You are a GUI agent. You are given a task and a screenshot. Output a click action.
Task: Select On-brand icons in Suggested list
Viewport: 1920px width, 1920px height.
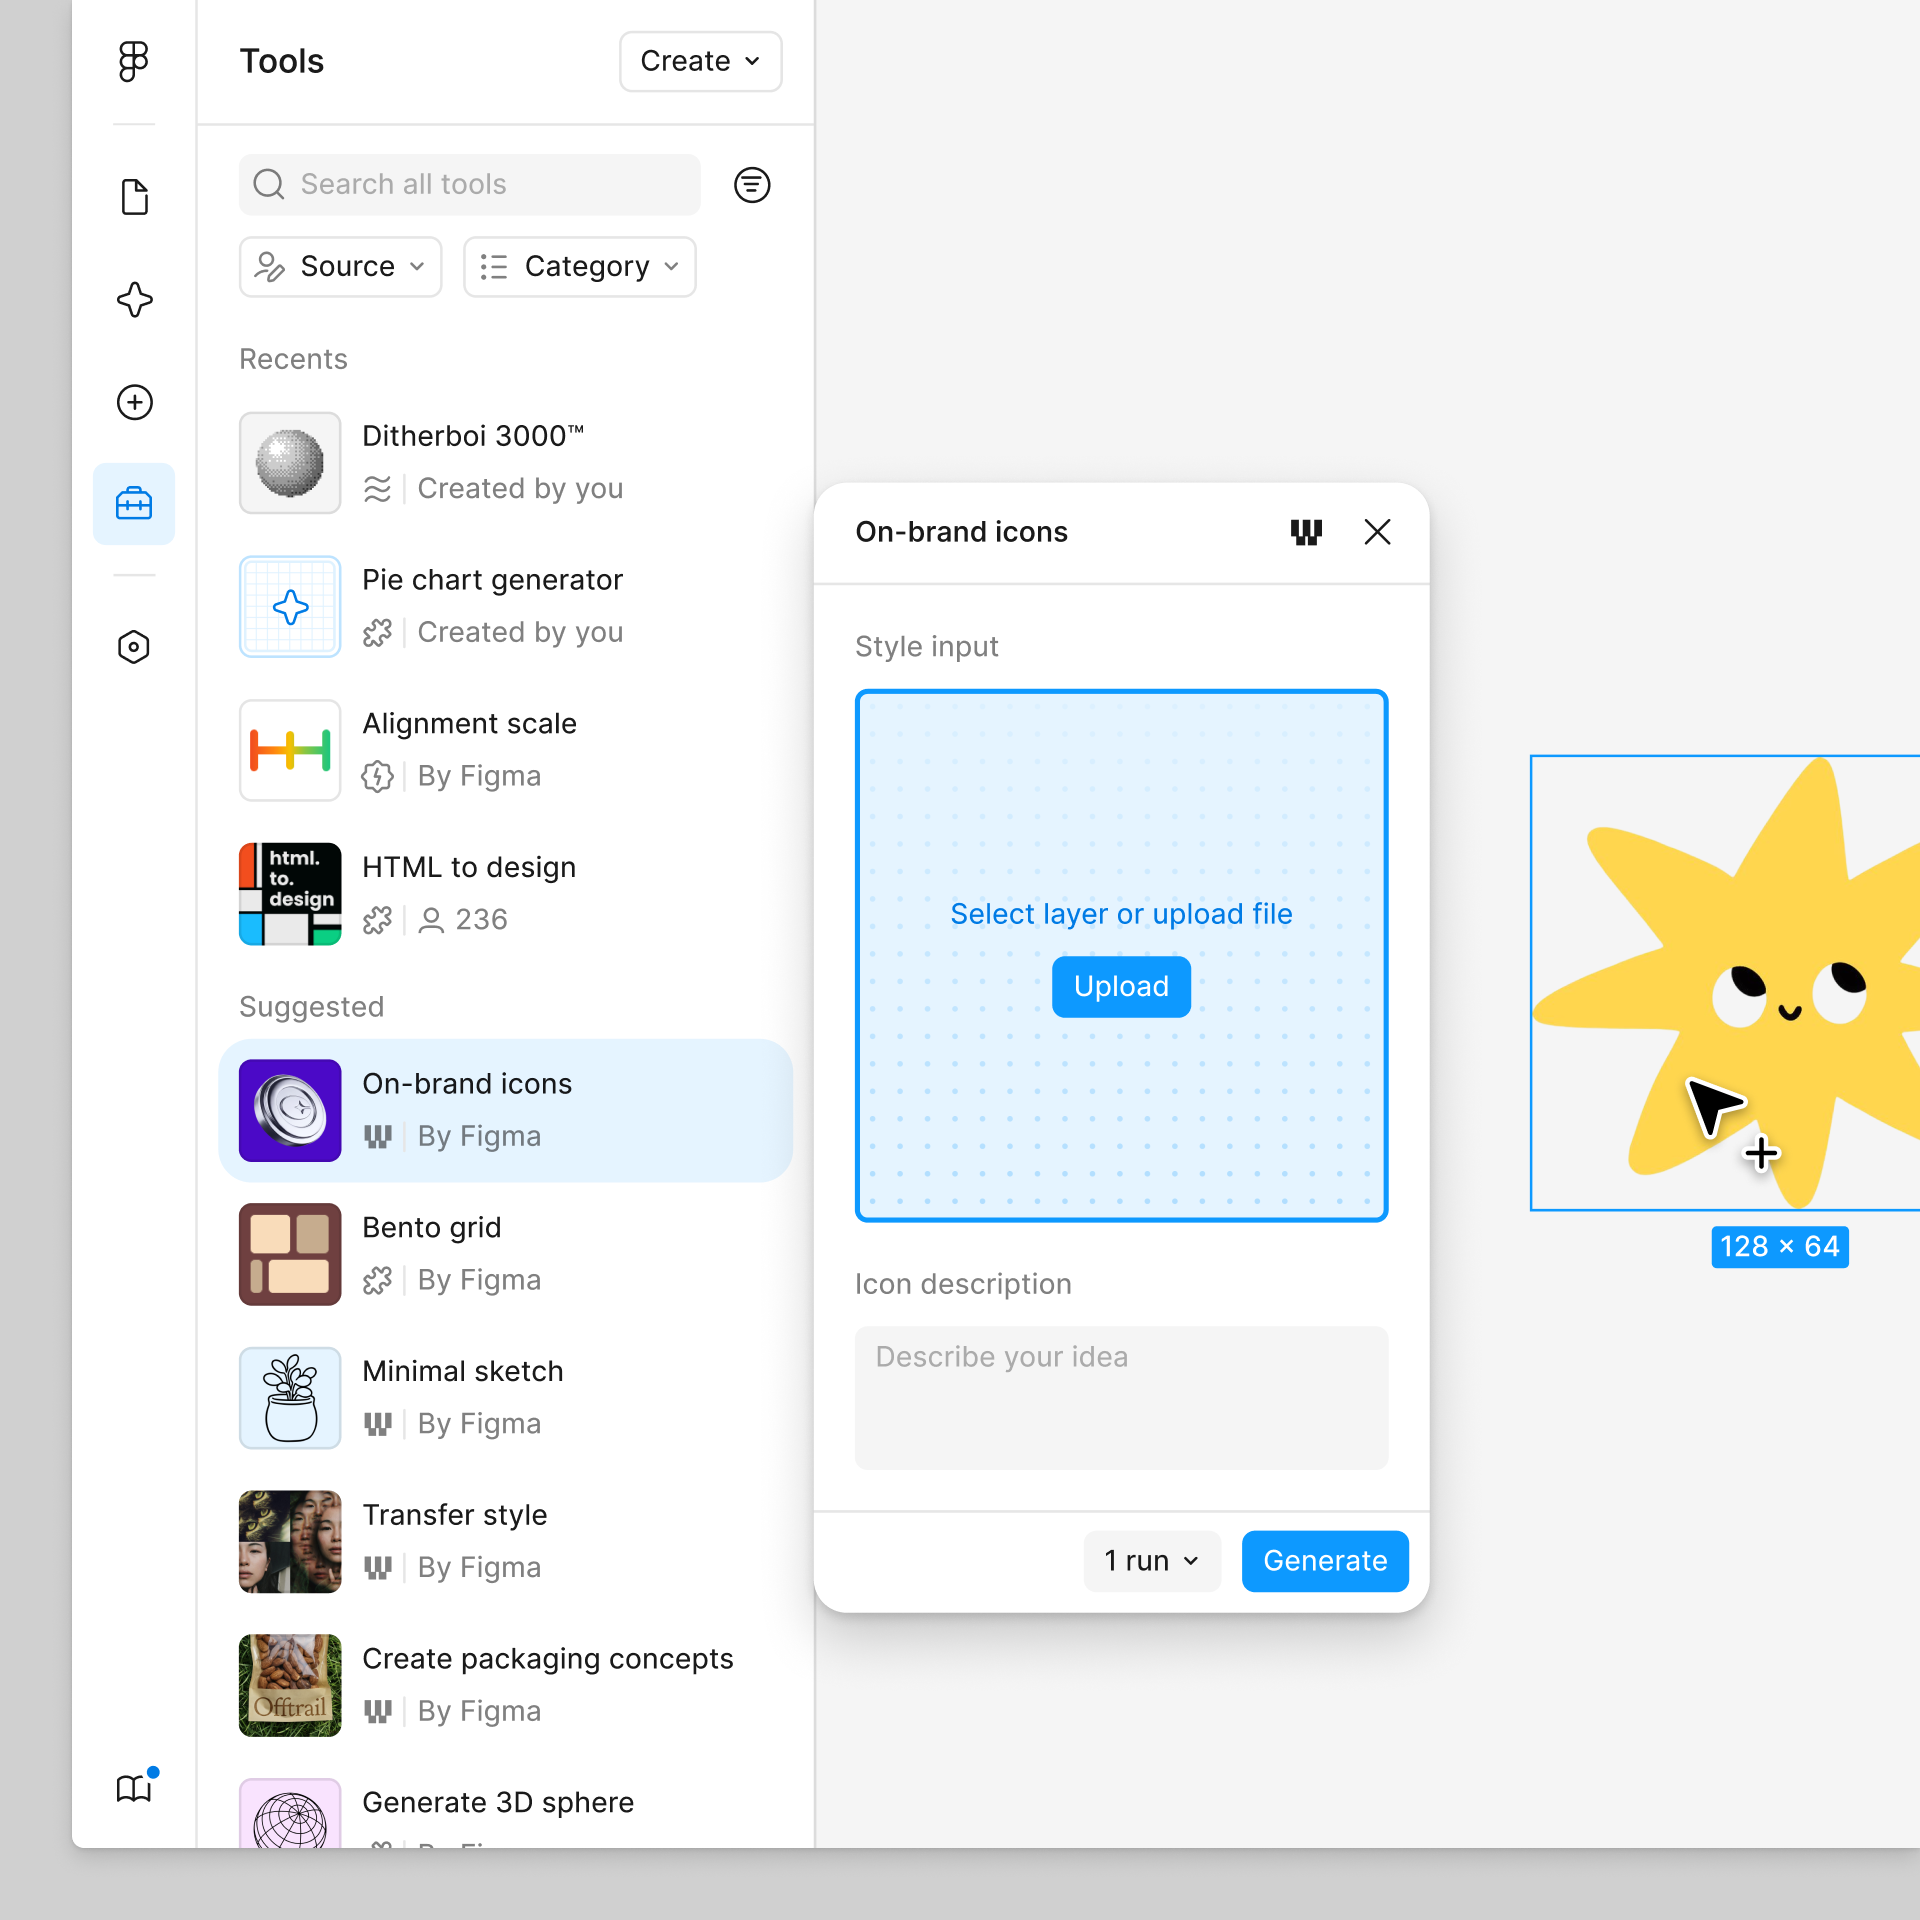click(505, 1110)
